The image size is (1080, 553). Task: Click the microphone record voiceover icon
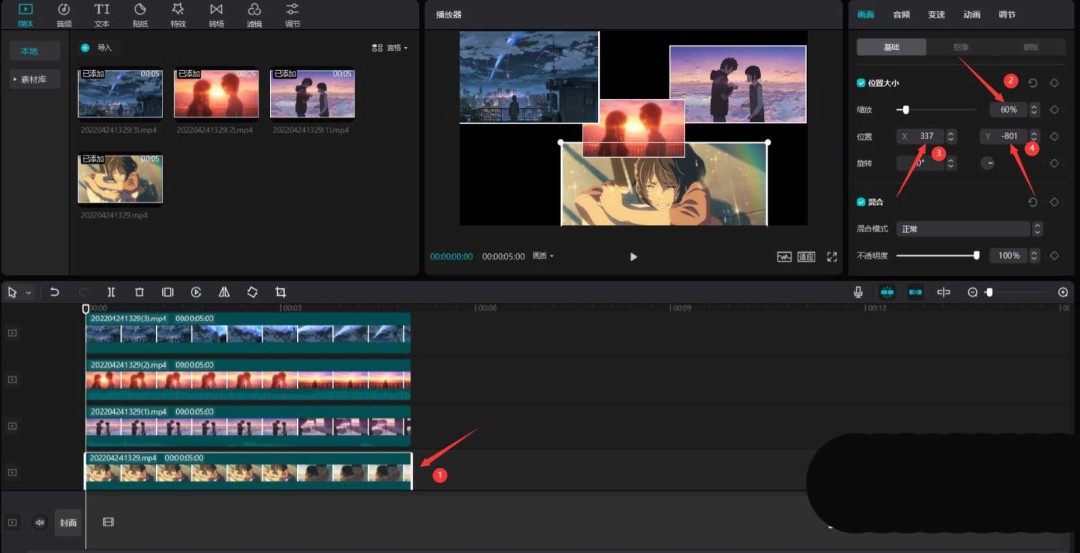[x=858, y=292]
